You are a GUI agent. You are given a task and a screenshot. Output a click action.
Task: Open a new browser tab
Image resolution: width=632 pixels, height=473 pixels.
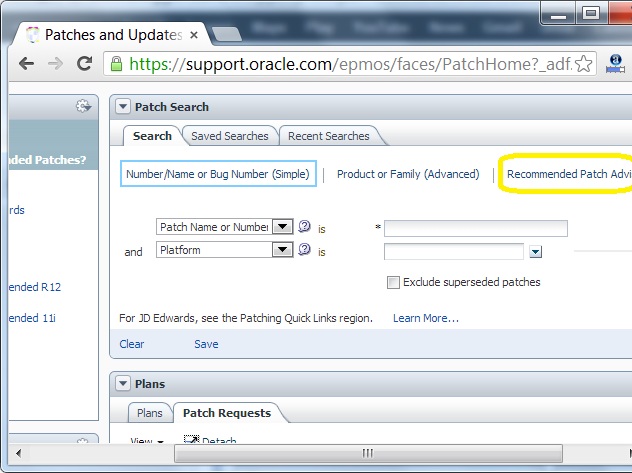pos(227,34)
